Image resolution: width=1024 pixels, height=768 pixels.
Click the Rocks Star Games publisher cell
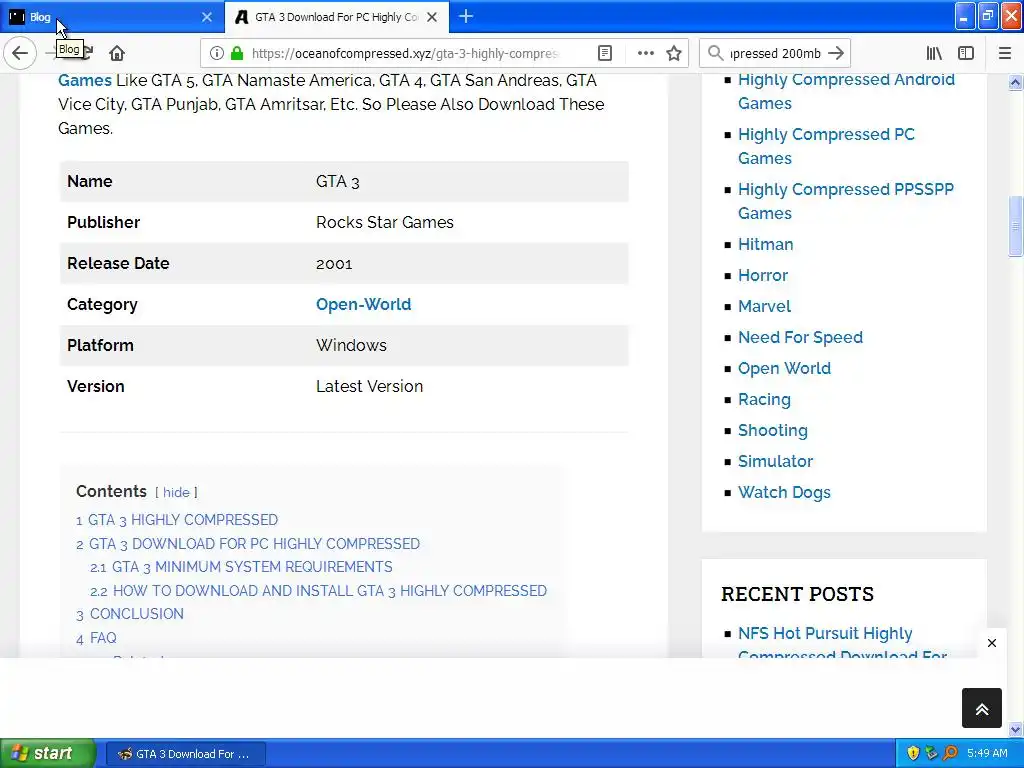(385, 223)
